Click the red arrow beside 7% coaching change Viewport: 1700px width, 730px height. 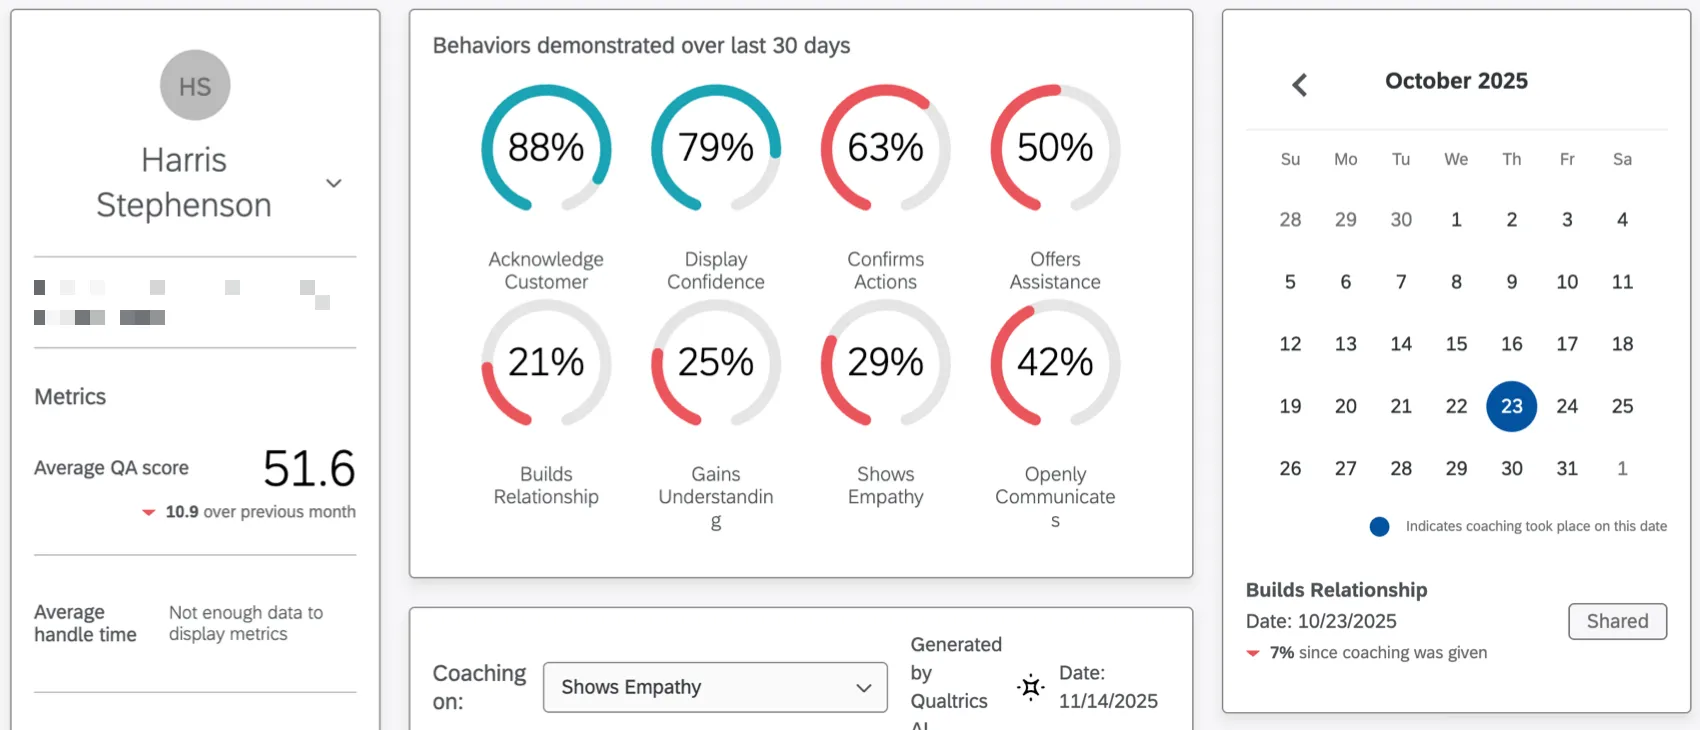point(1253,653)
